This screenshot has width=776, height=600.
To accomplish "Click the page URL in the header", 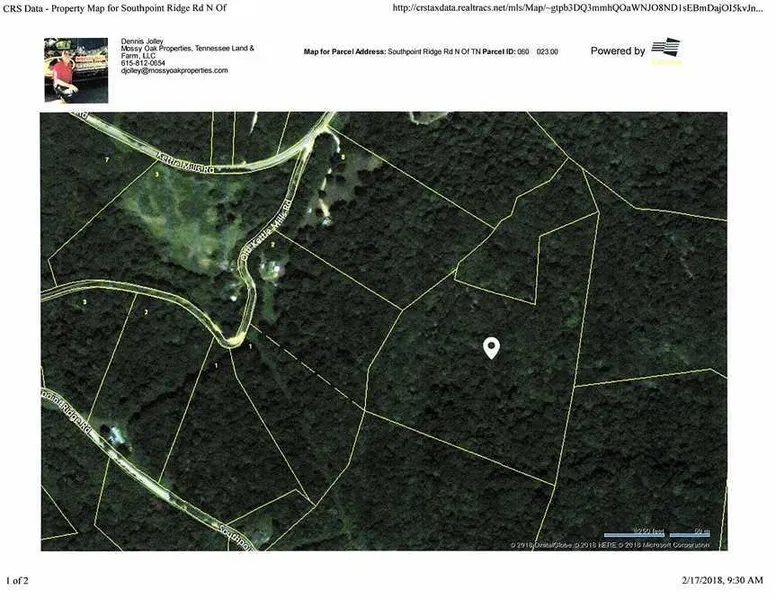I will click(576, 8).
